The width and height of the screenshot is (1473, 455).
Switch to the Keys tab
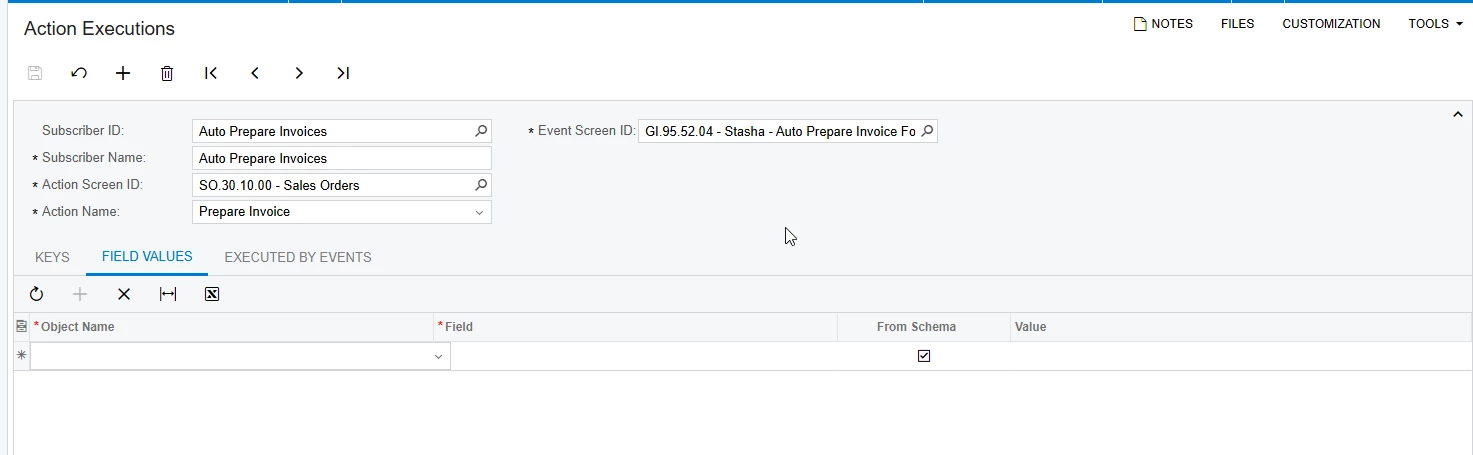tap(52, 257)
